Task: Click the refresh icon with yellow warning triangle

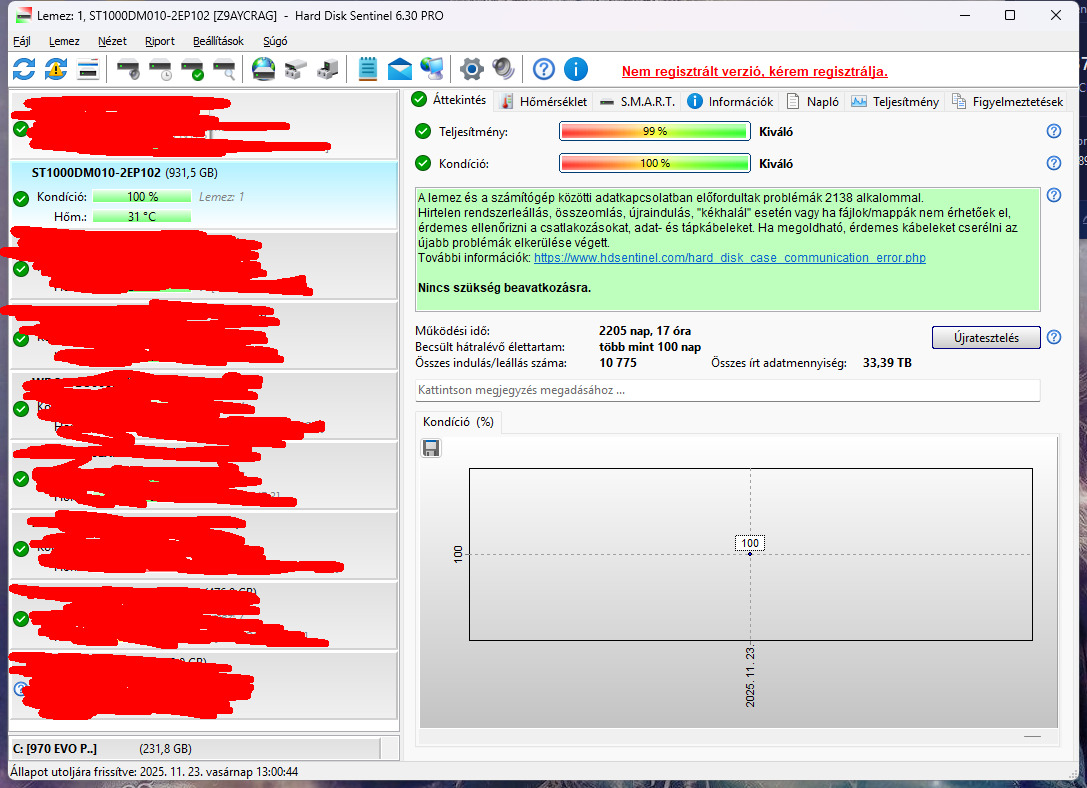Action: (56, 69)
